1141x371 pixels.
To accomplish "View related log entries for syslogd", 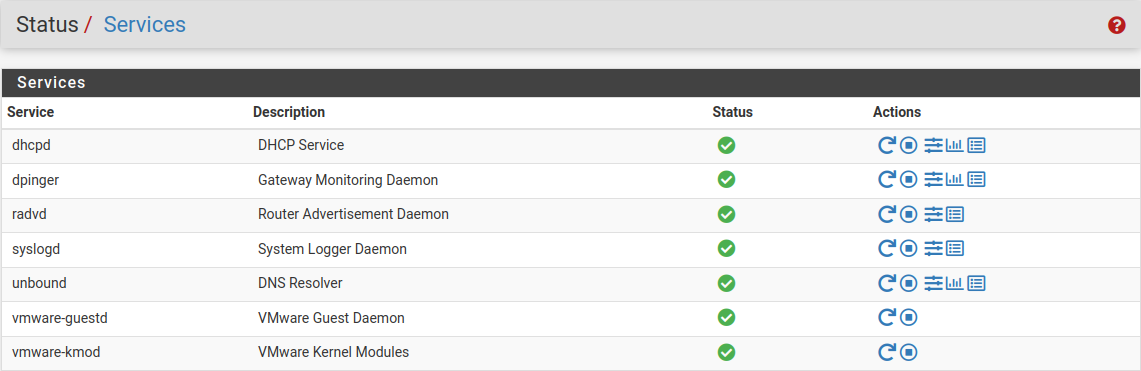I will pyautogui.click(x=955, y=249).
